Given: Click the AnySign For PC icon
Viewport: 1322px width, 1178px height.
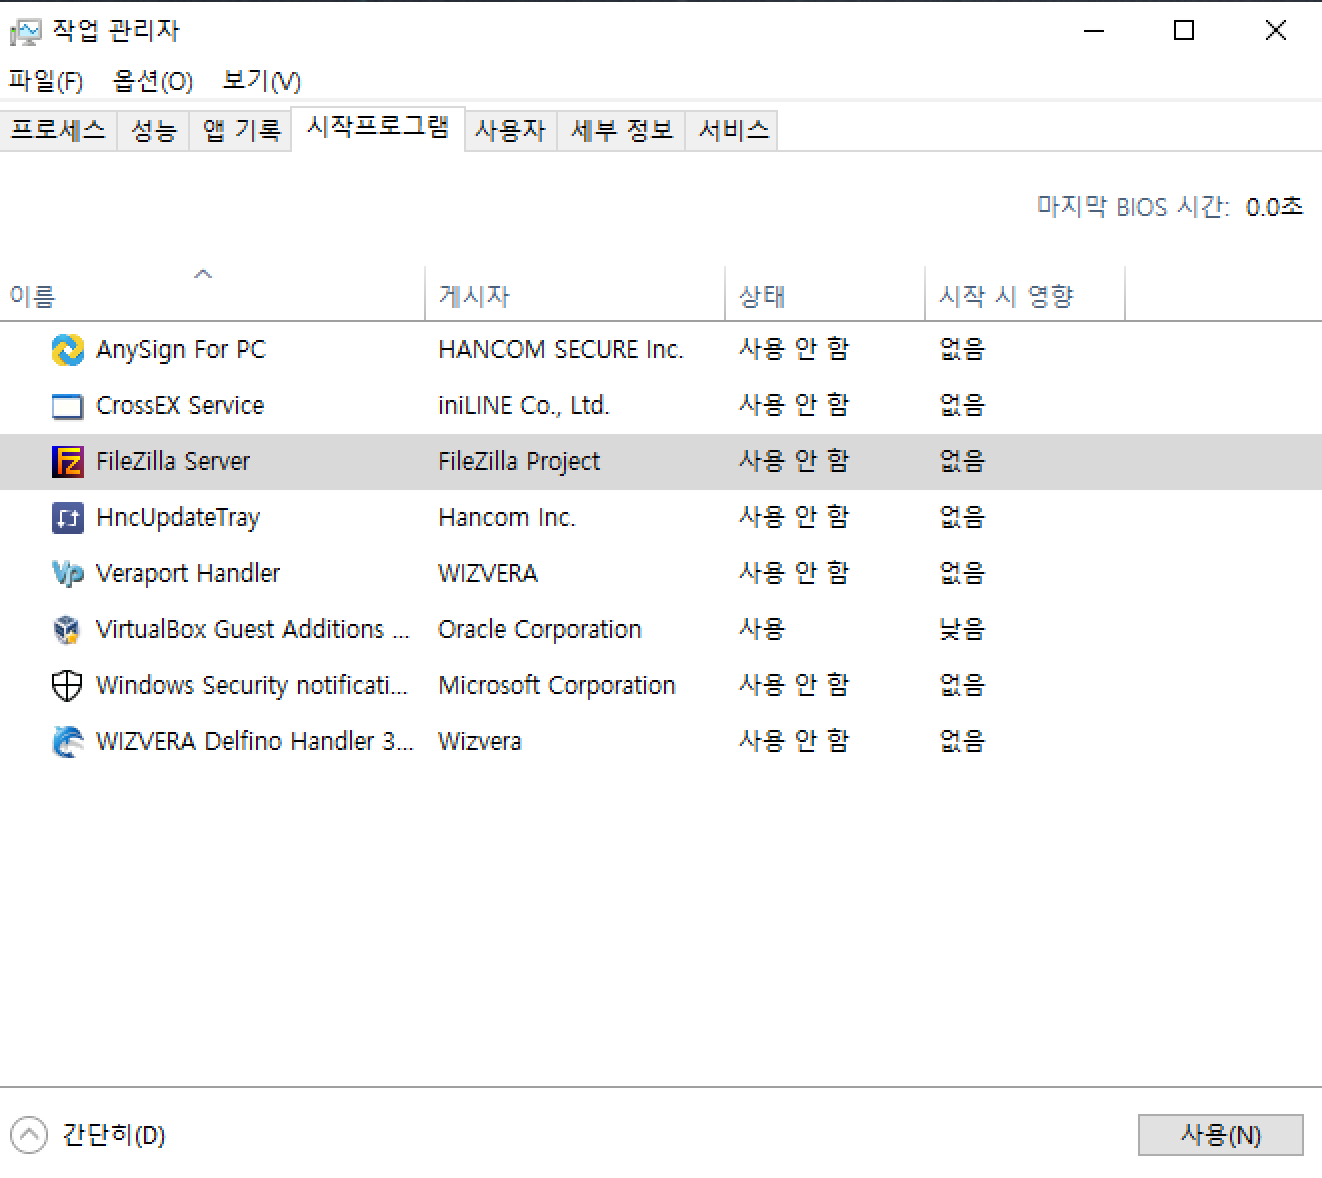Looking at the screenshot, I should (x=67, y=349).
